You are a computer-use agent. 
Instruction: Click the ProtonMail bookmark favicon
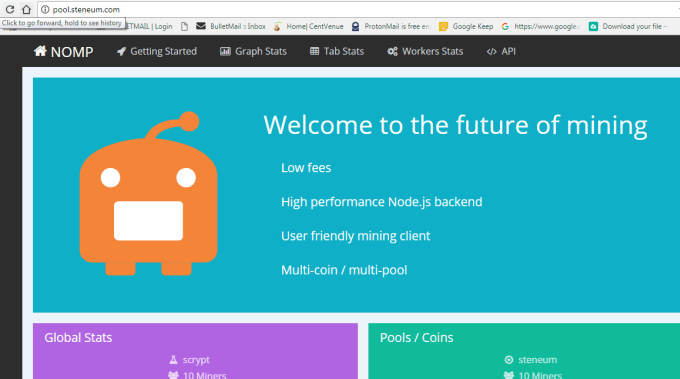click(356, 26)
